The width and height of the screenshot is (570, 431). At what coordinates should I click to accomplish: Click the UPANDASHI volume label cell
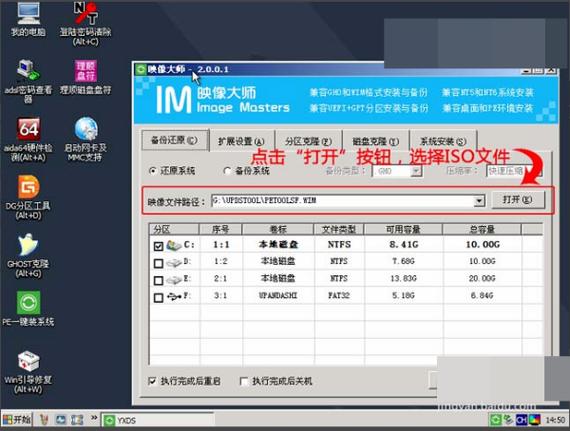coord(278,296)
